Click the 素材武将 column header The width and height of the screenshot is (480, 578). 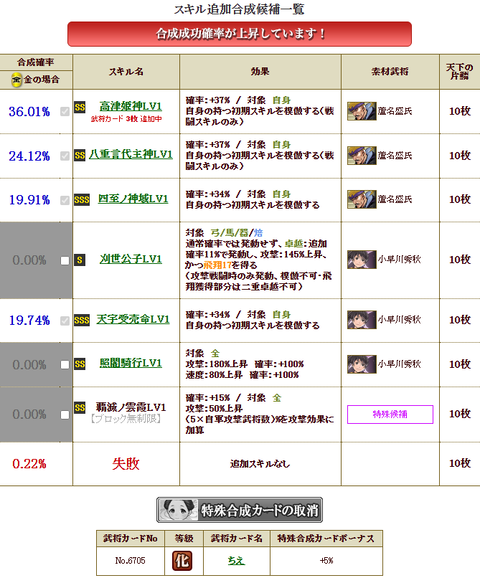coord(390,72)
